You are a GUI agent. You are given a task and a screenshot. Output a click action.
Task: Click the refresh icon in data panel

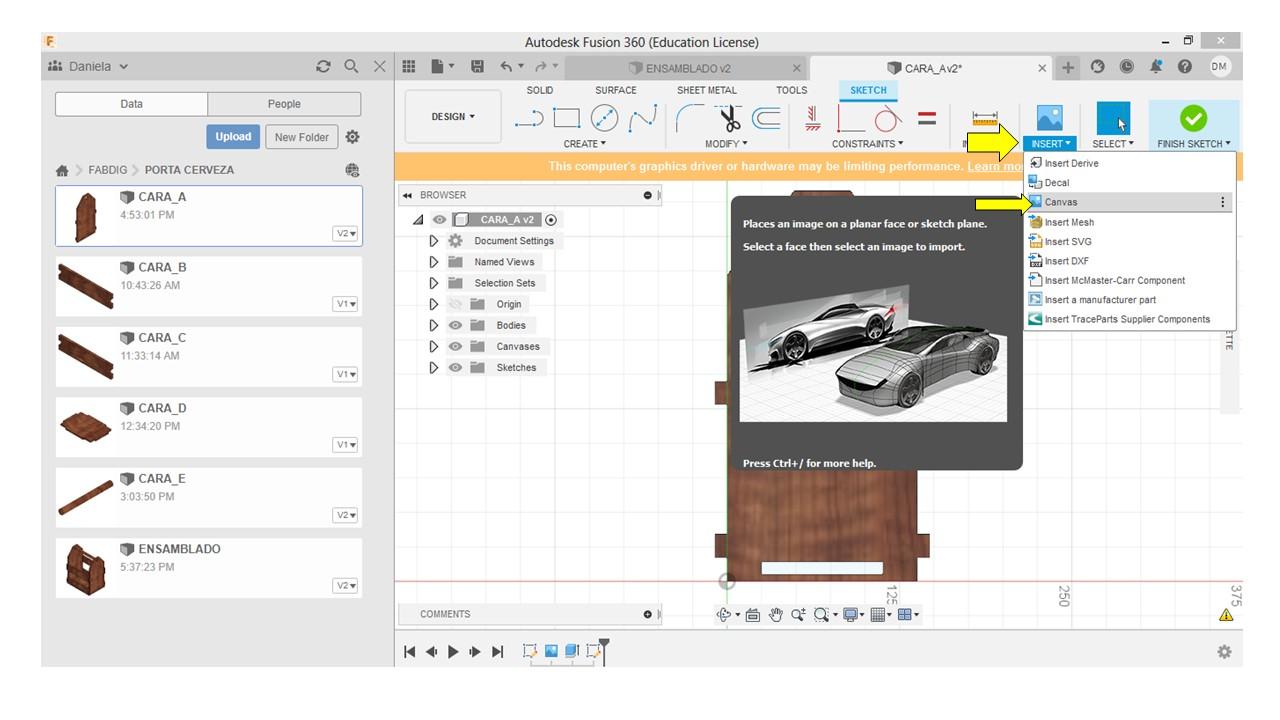tap(322, 67)
